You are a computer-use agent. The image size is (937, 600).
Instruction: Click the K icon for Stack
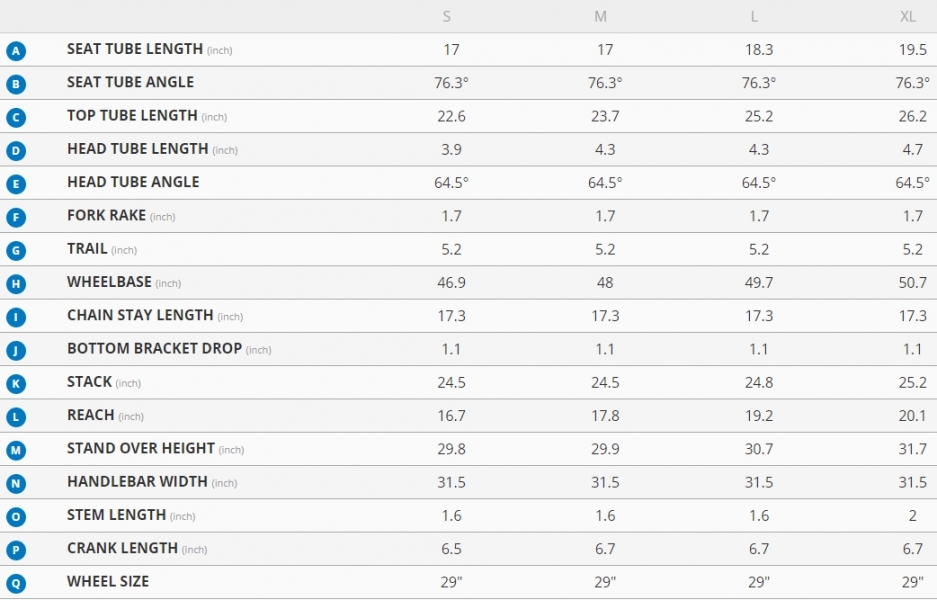coord(16,383)
